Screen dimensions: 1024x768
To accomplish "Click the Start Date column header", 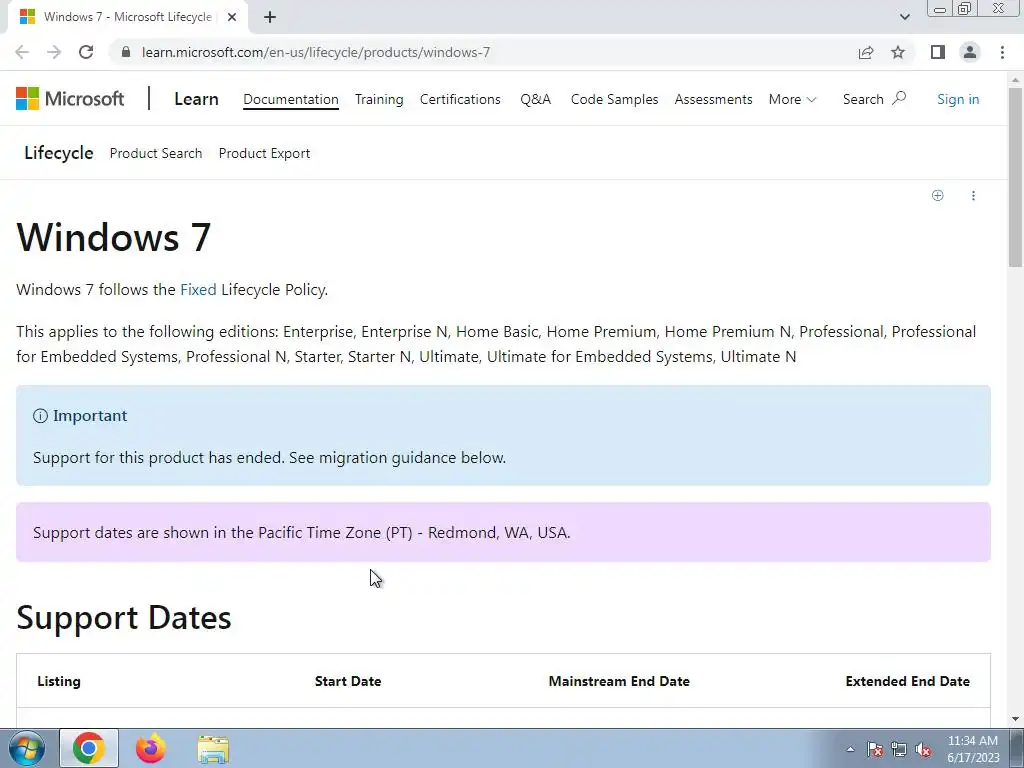I will (347, 681).
